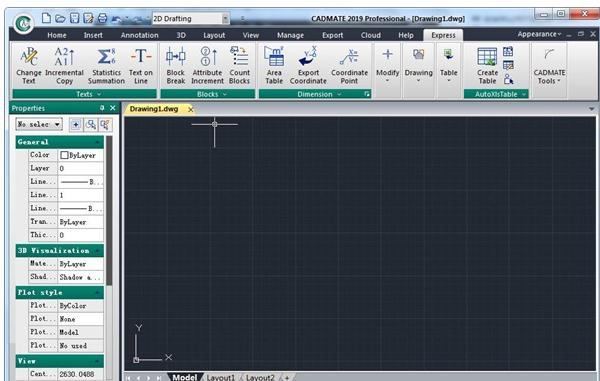Choose the Text on Line tool
This screenshot has height=381, width=600.
pyautogui.click(x=140, y=66)
